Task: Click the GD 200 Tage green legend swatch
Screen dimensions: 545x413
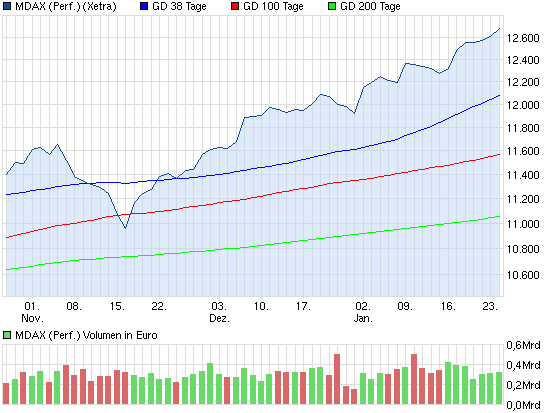Action: tap(332, 6)
